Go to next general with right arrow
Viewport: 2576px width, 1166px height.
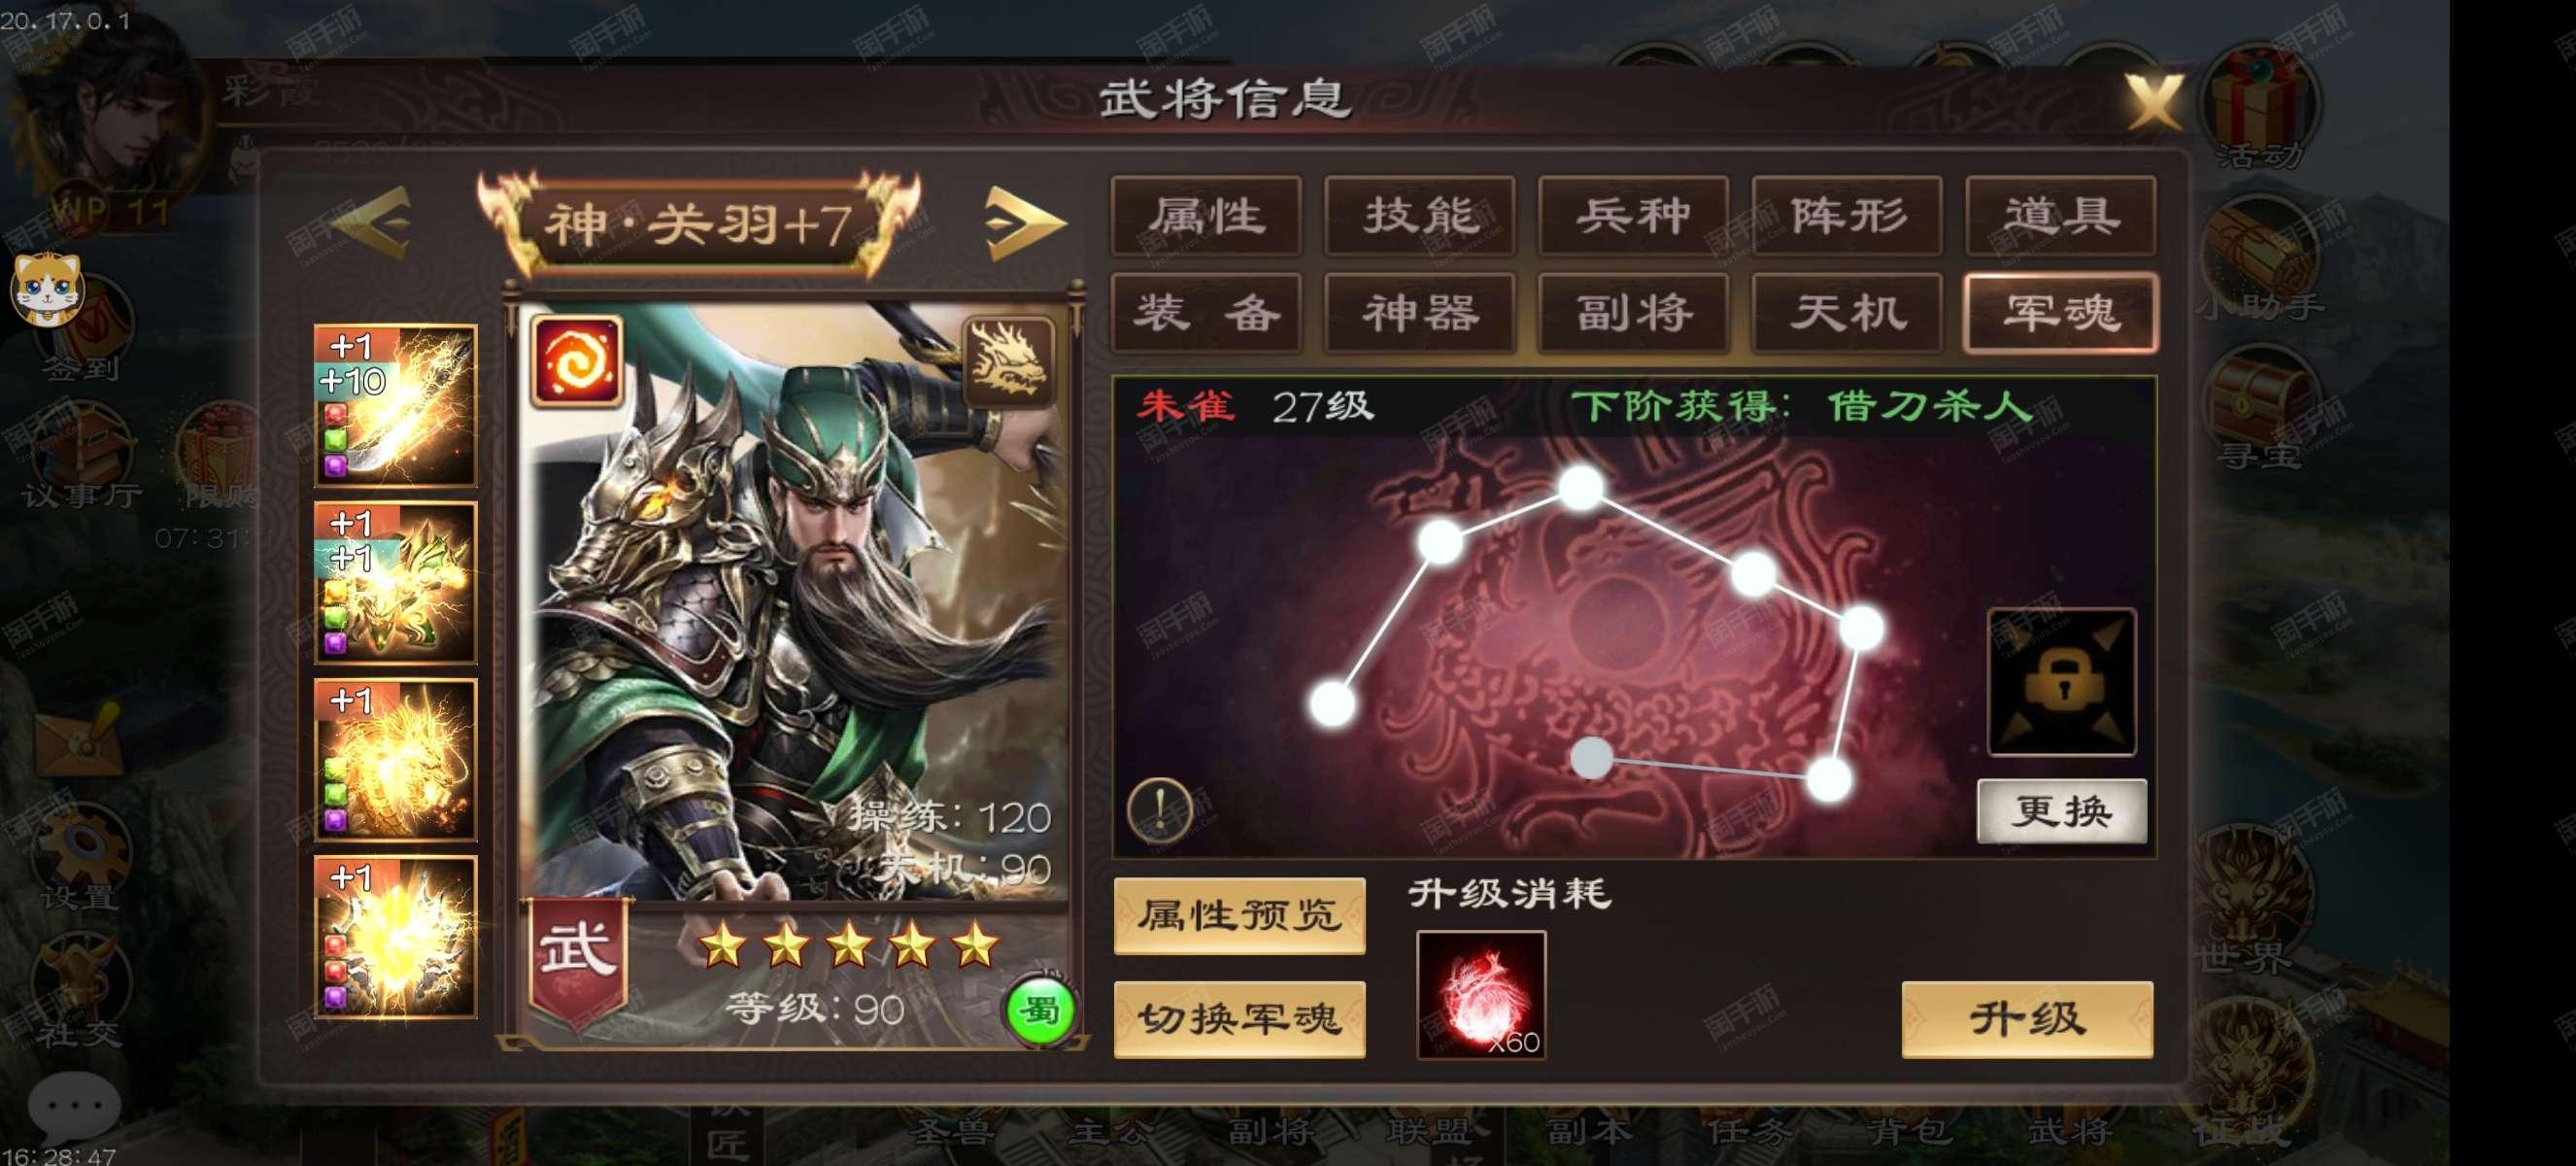(x=1024, y=221)
